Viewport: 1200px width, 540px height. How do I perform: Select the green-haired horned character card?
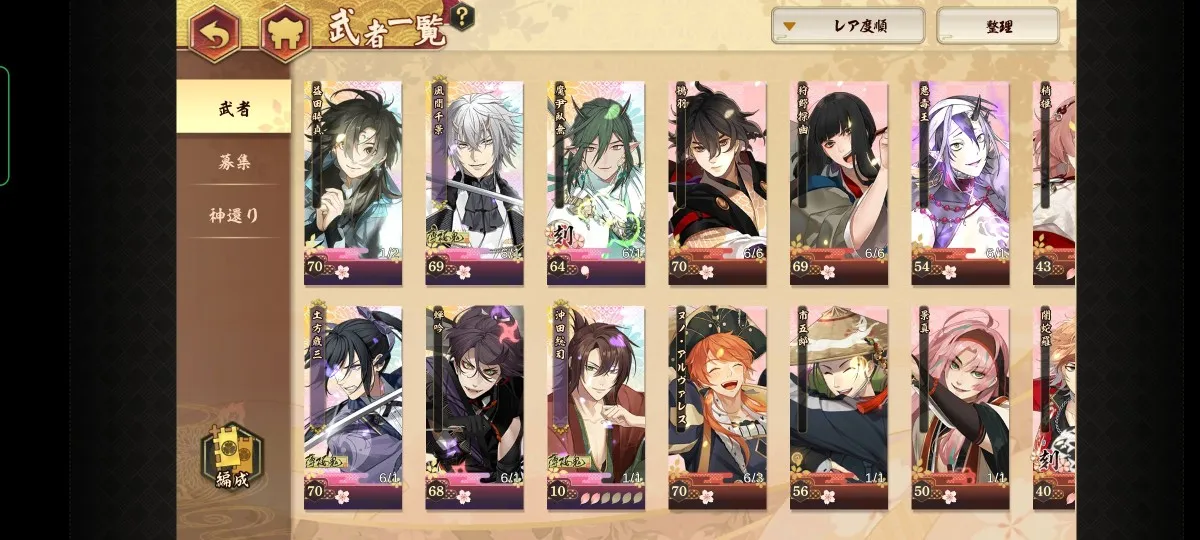click(x=596, y=184)
